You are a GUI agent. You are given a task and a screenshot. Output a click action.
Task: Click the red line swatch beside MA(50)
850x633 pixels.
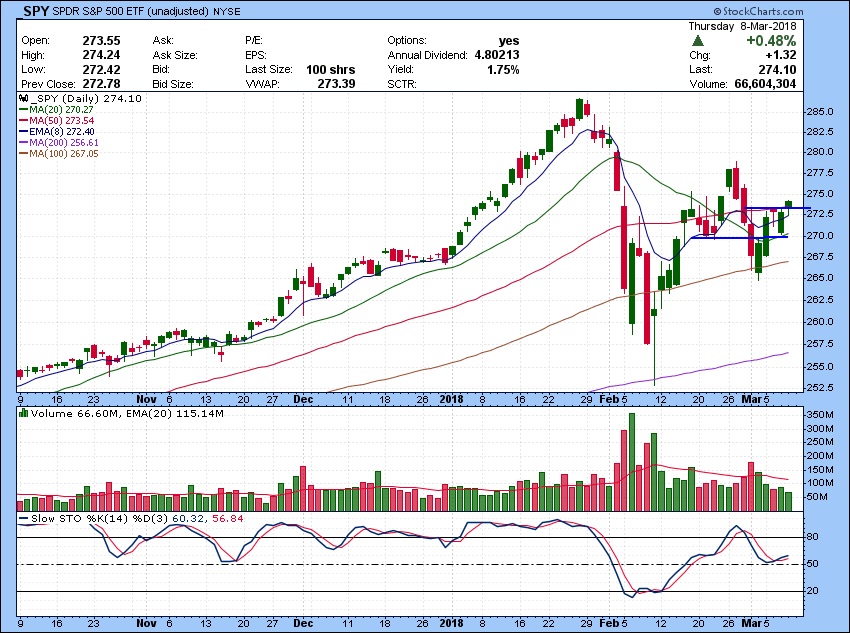point(24,120)
